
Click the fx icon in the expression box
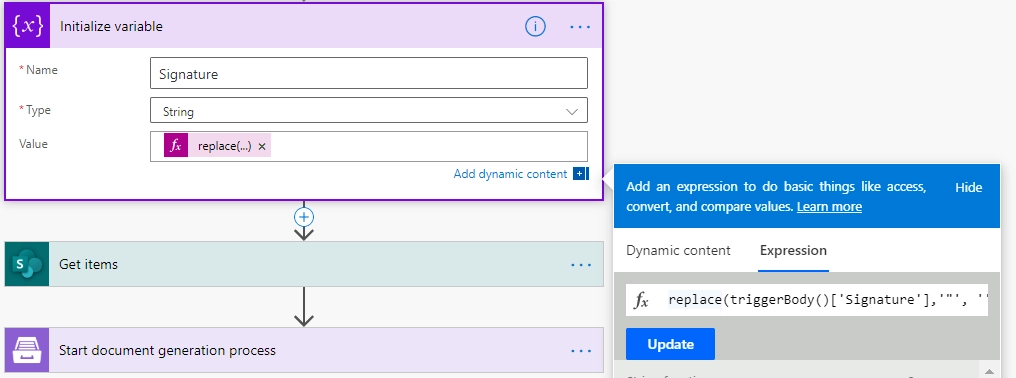pyautogui.click(x=641, y=300)
